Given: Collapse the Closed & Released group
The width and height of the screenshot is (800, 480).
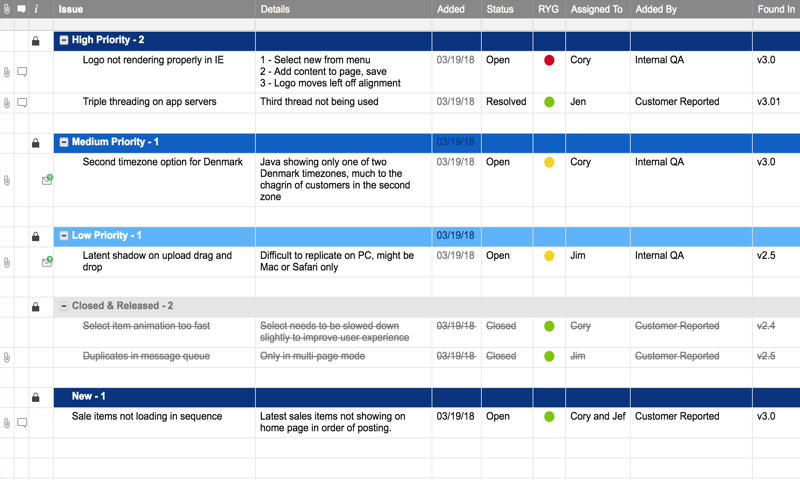Looking at the screenshot, I should click(64, 307).
